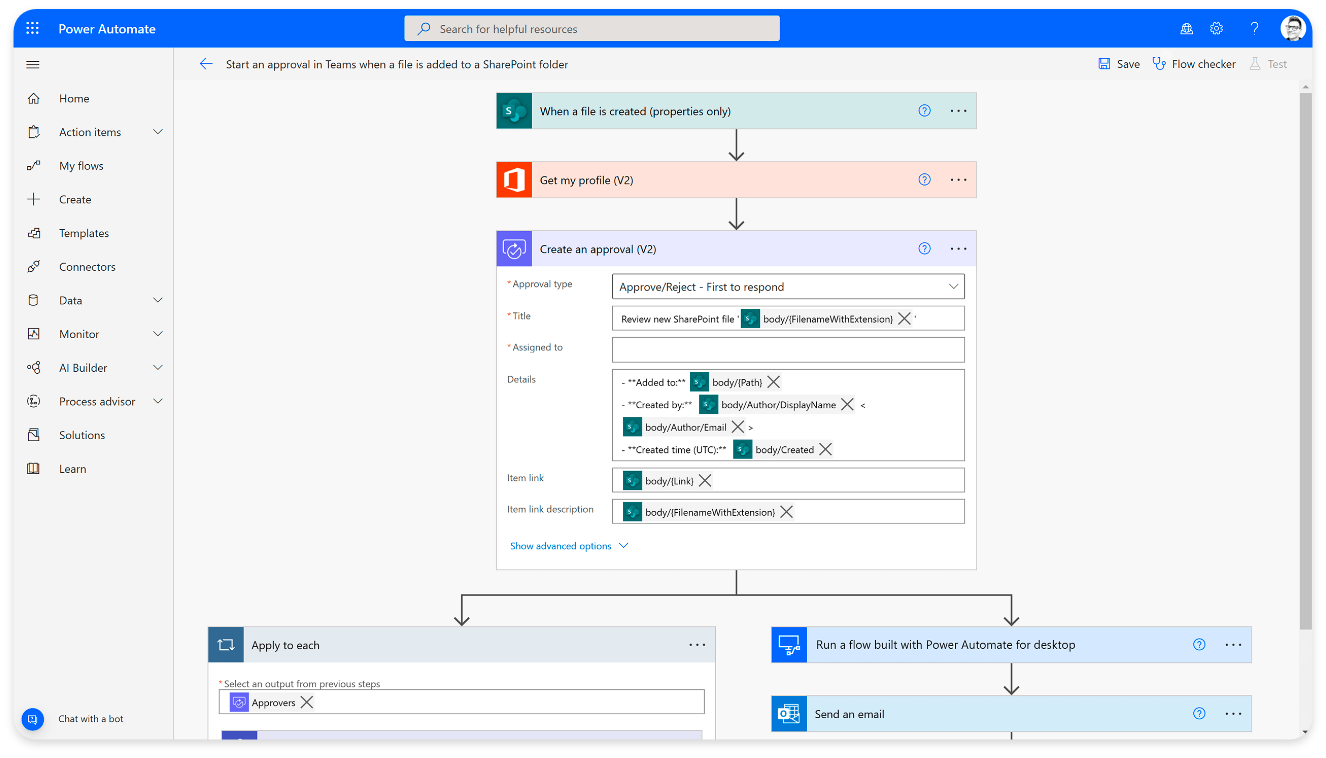
Task: Open the app launcher waffle icon
Action: coord(33,29)
